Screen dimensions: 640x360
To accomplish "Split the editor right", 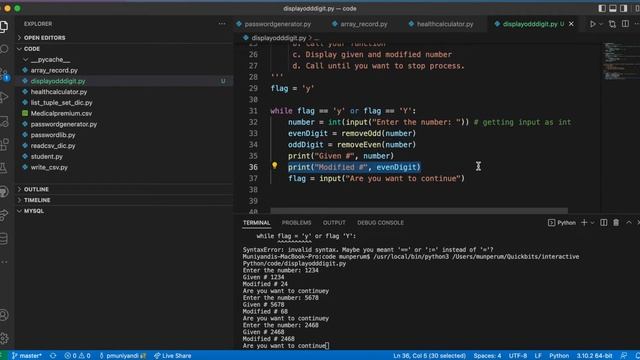I will (x=625, y=24).
